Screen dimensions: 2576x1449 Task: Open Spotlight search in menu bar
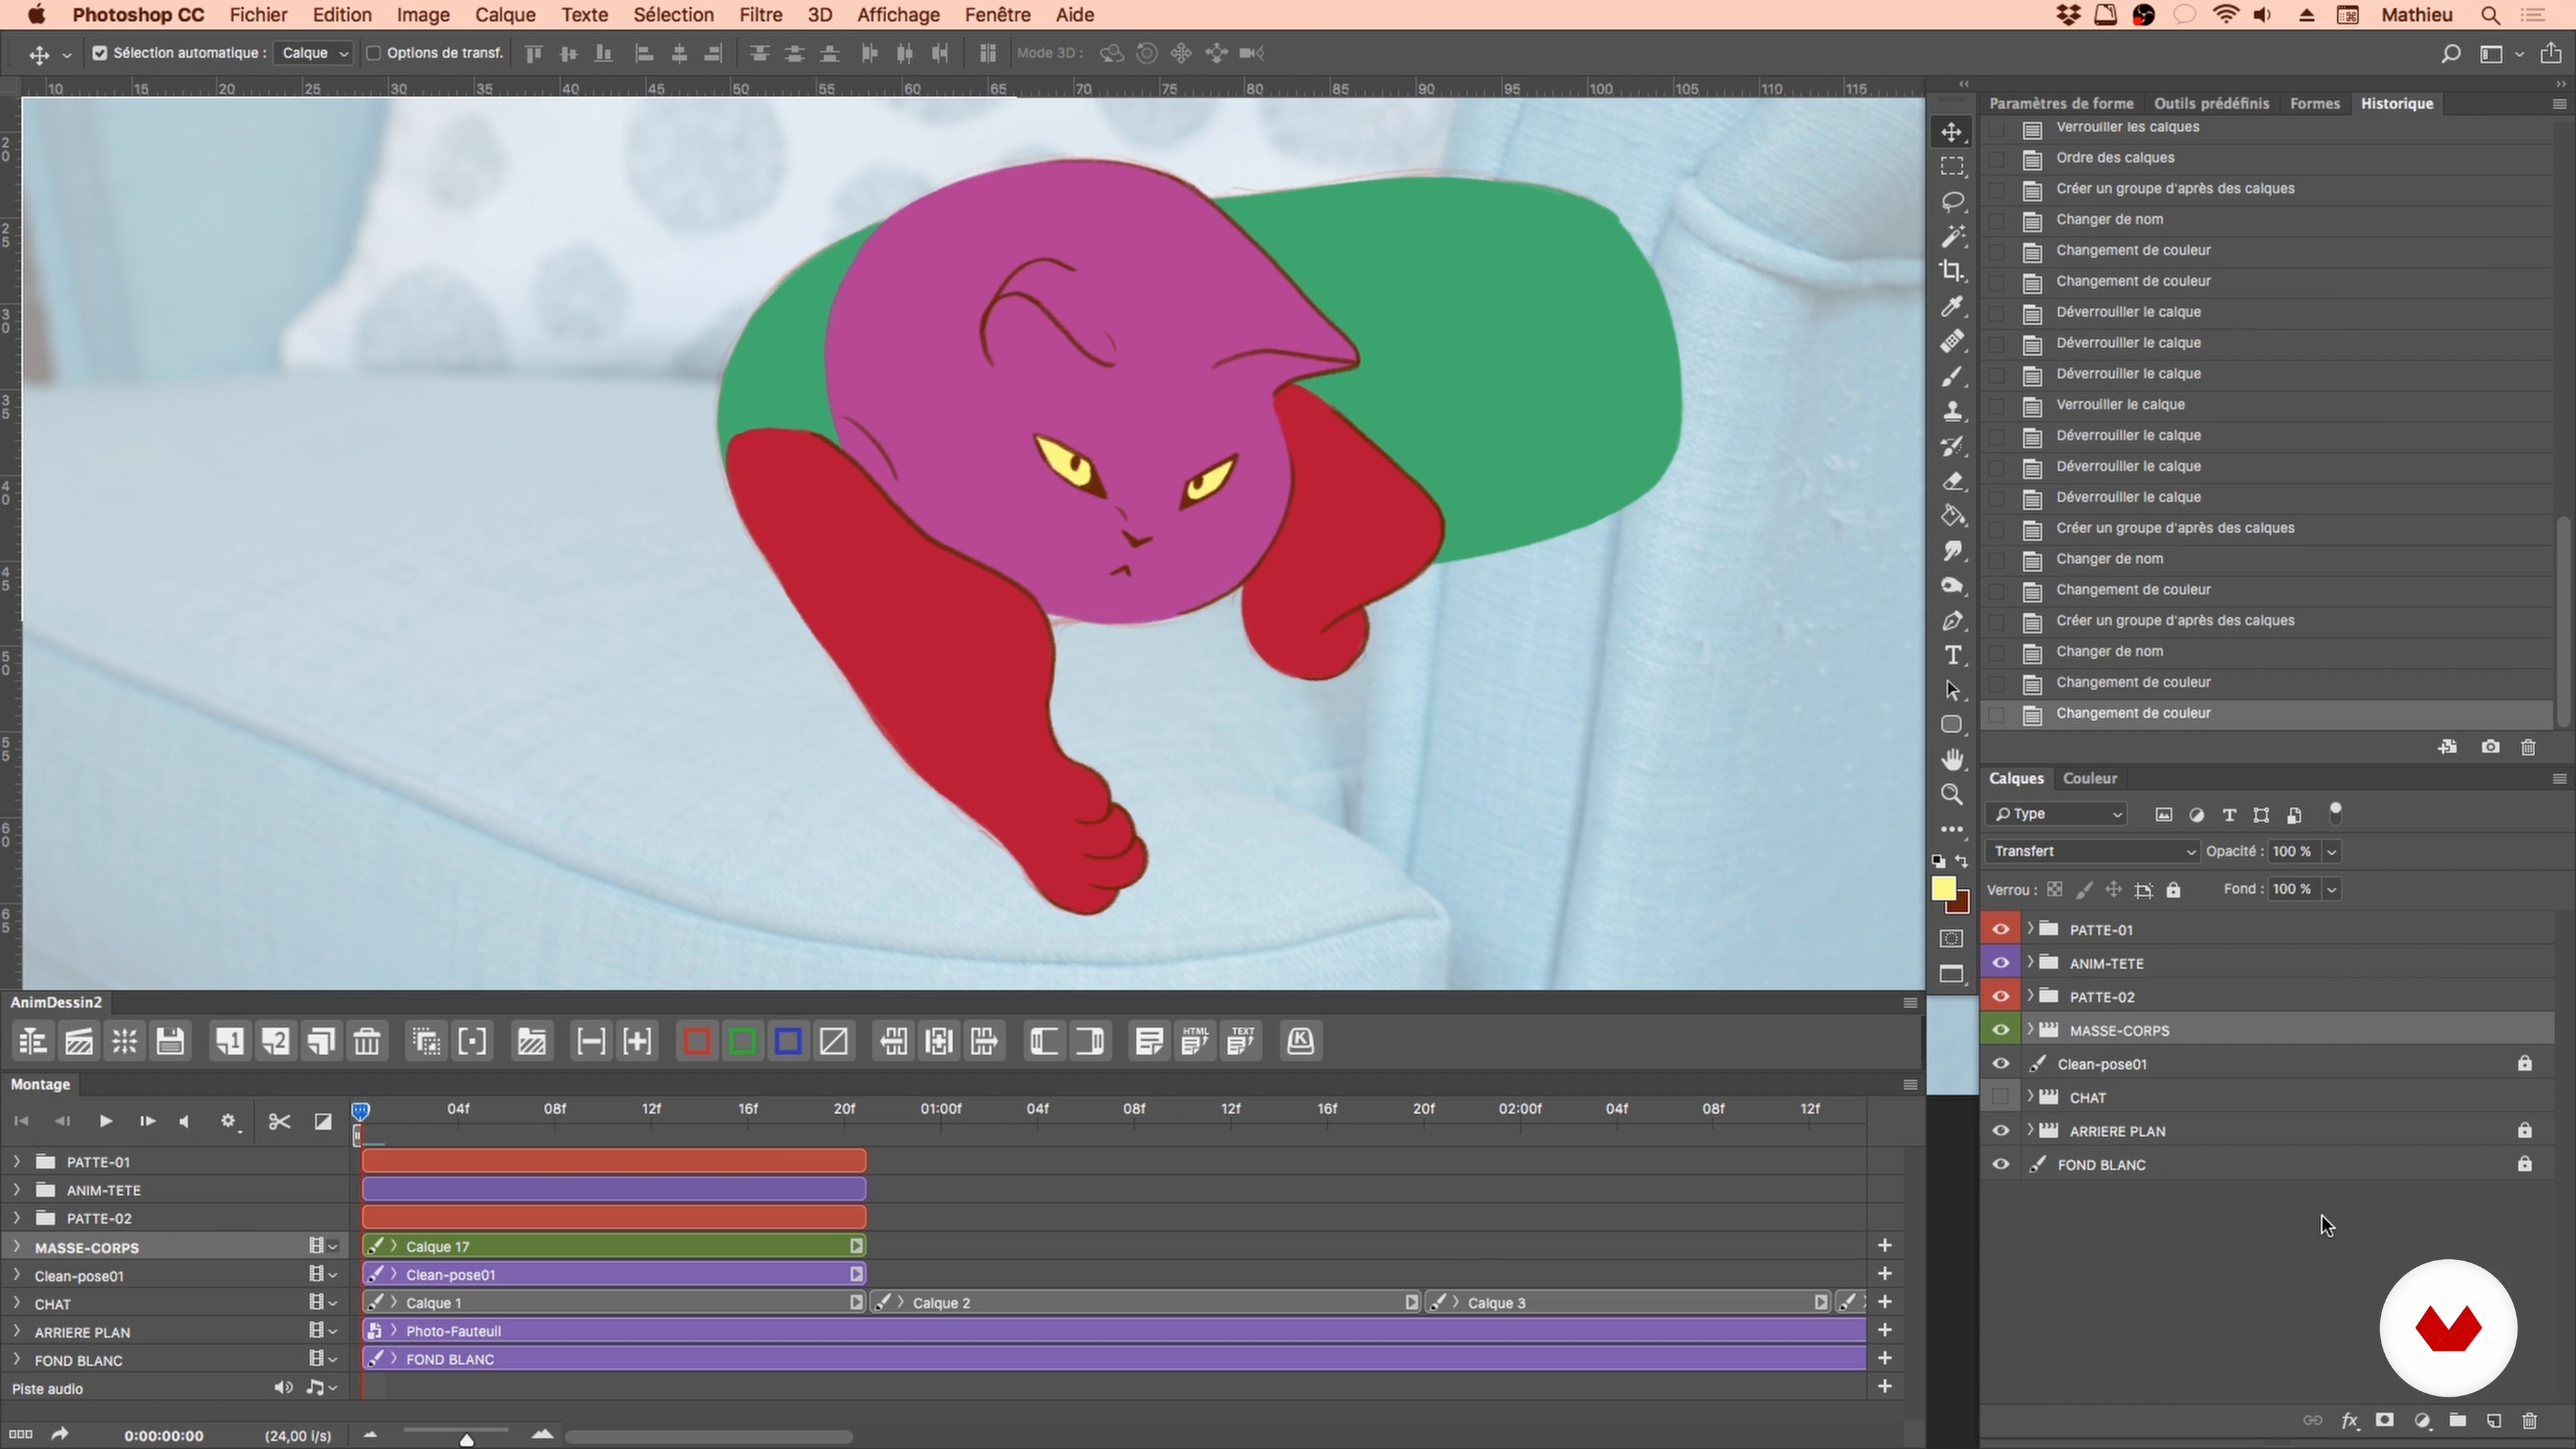(2490, 15)
